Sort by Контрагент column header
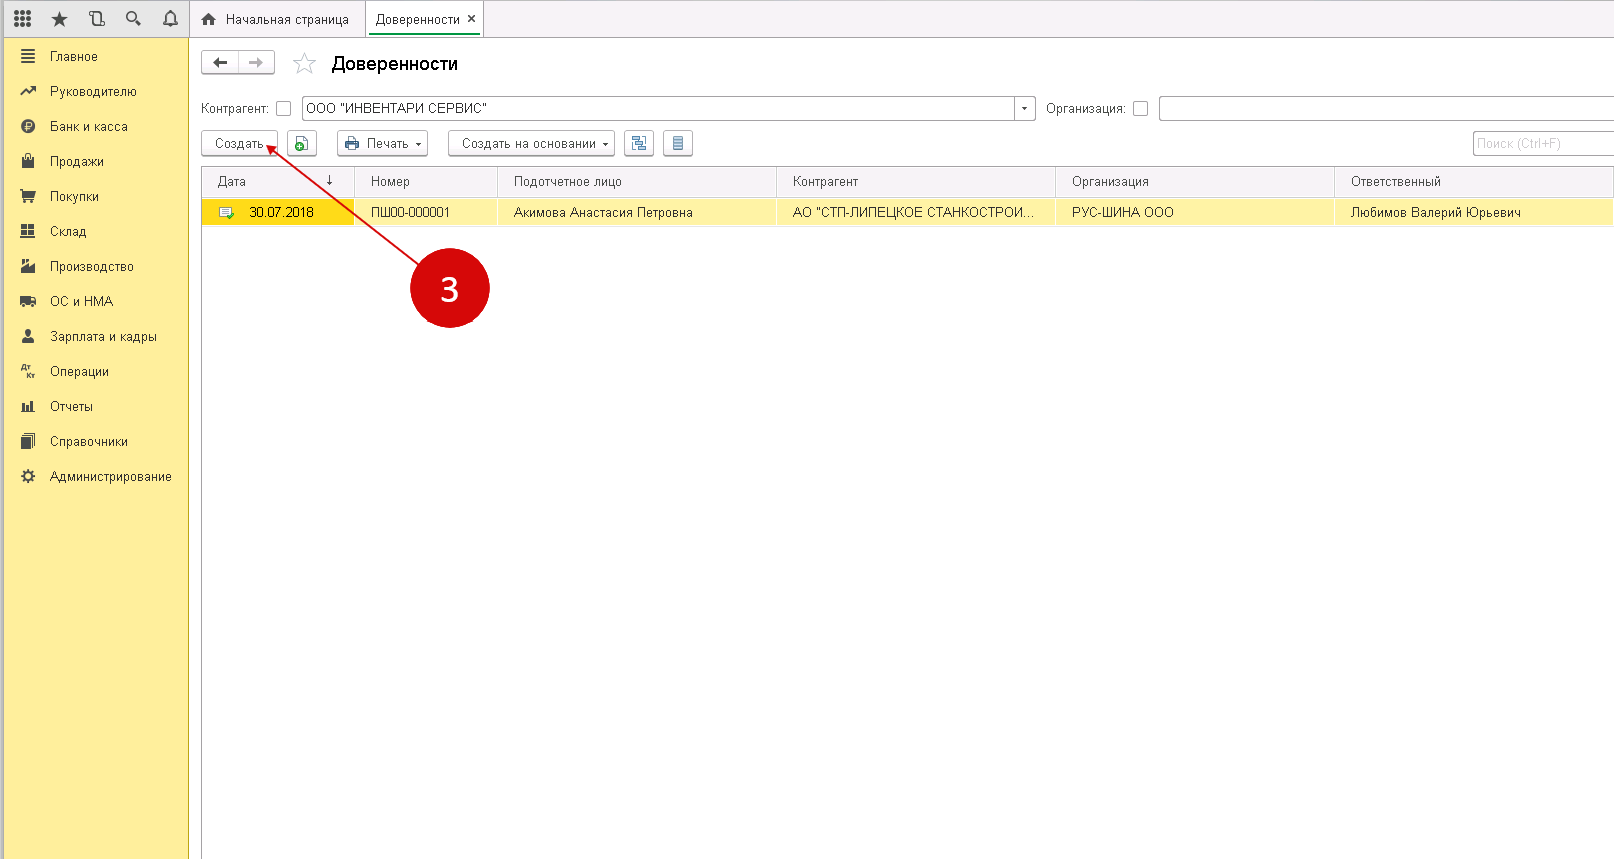The image size is (1614, 859). 916,182
